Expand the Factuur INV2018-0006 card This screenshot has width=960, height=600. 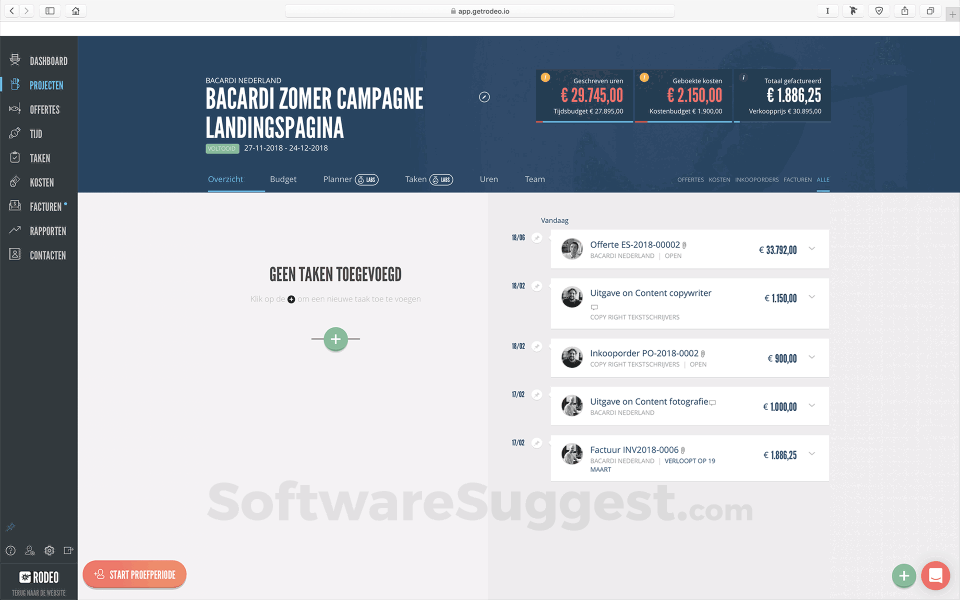click(x=812, y=454)
